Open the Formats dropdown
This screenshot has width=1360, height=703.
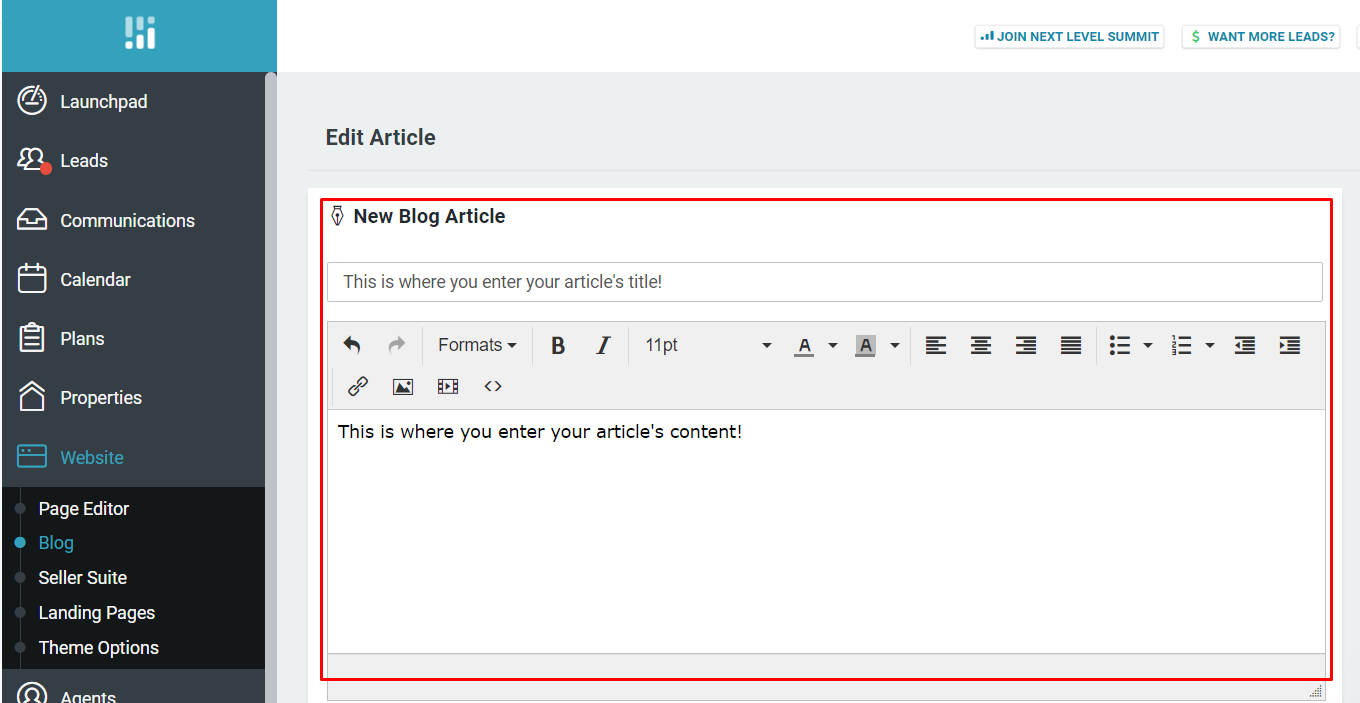[x=477, y=345]
